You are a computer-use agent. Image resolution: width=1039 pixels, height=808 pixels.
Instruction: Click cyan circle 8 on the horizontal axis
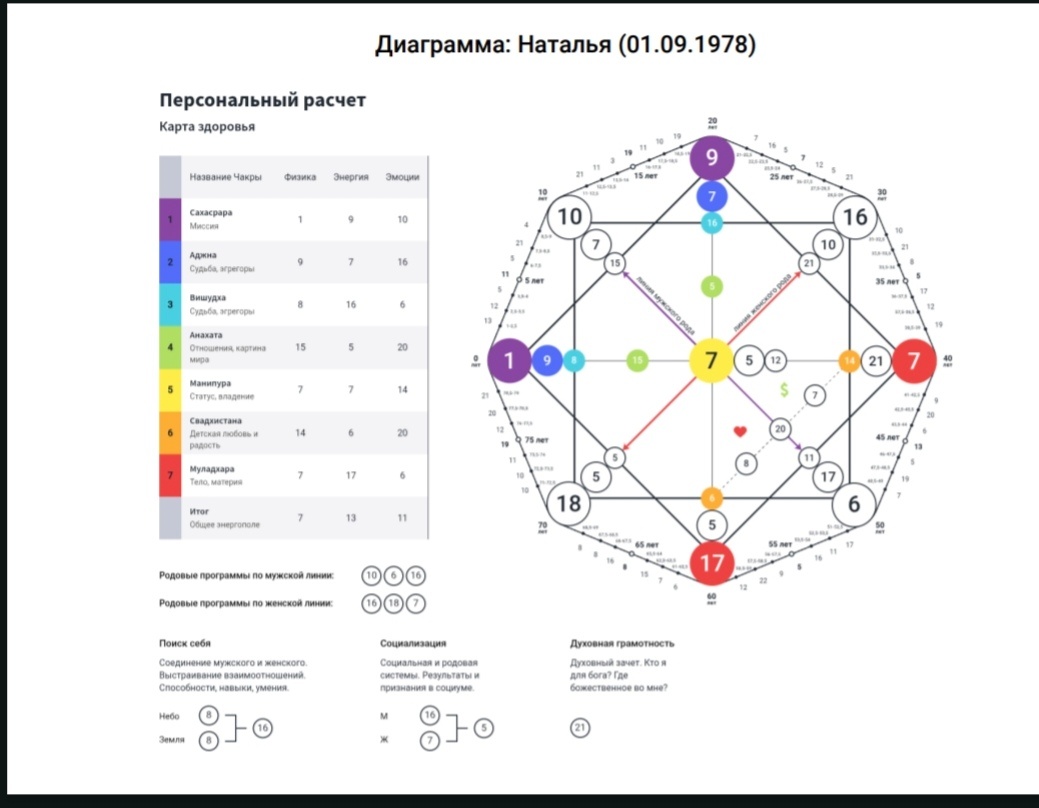(574, 361)
